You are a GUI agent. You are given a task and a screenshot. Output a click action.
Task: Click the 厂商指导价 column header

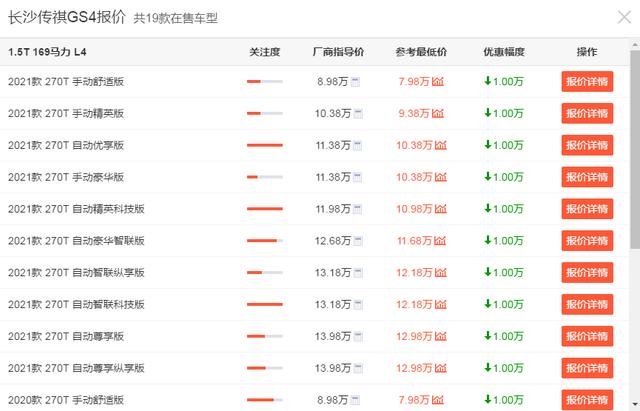click(338, 52)
